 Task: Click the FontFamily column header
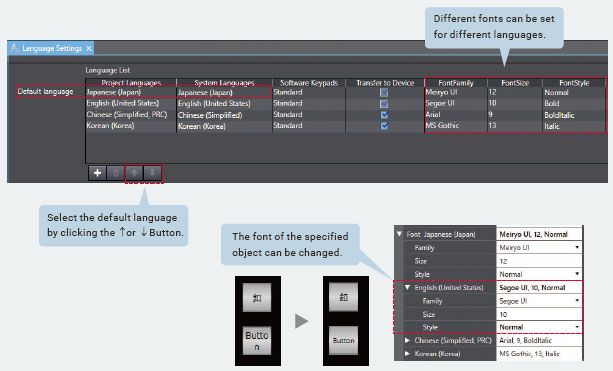coord(456,83)
